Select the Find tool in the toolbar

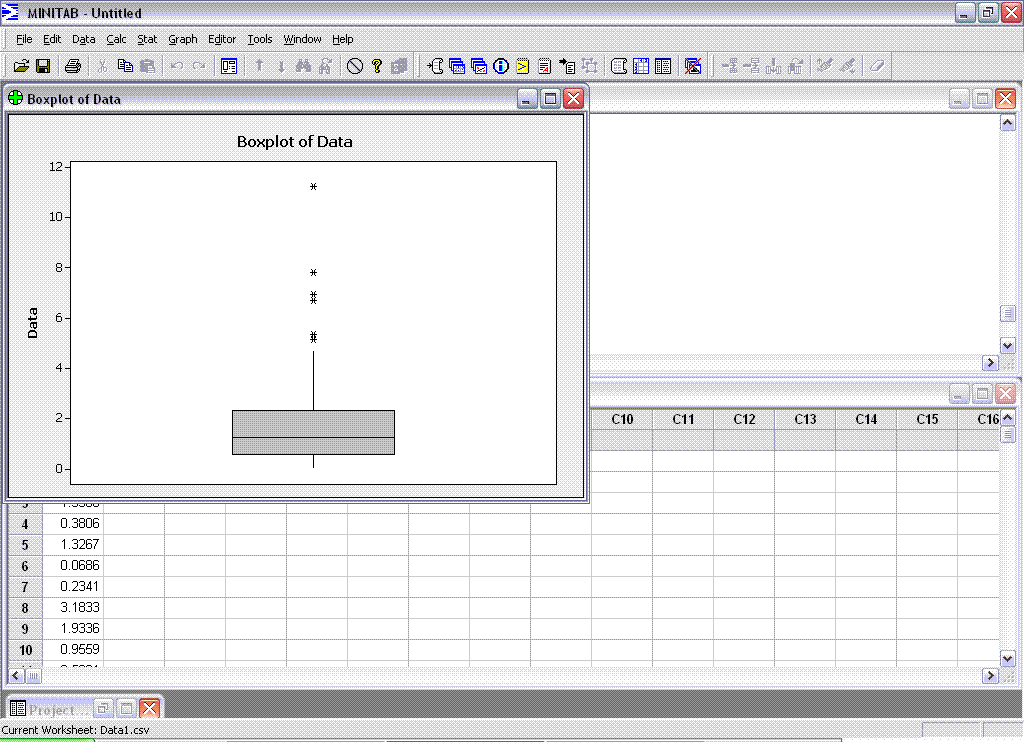point(302,65)
